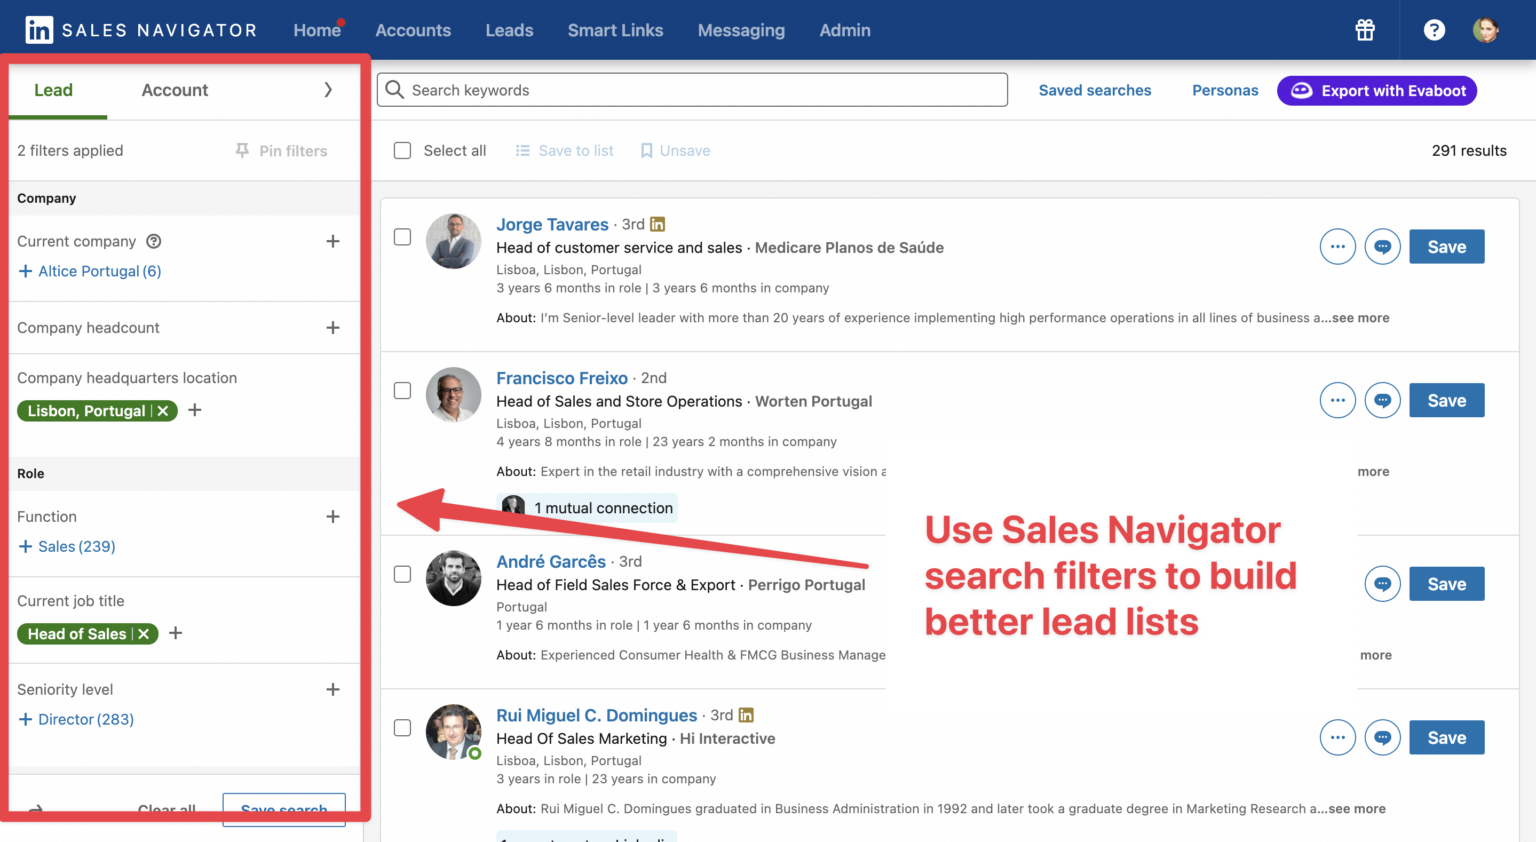Click the message icon for Francisco Freixo
The height and width of the screenshot is (842, 1536).
coord(1382,400)
